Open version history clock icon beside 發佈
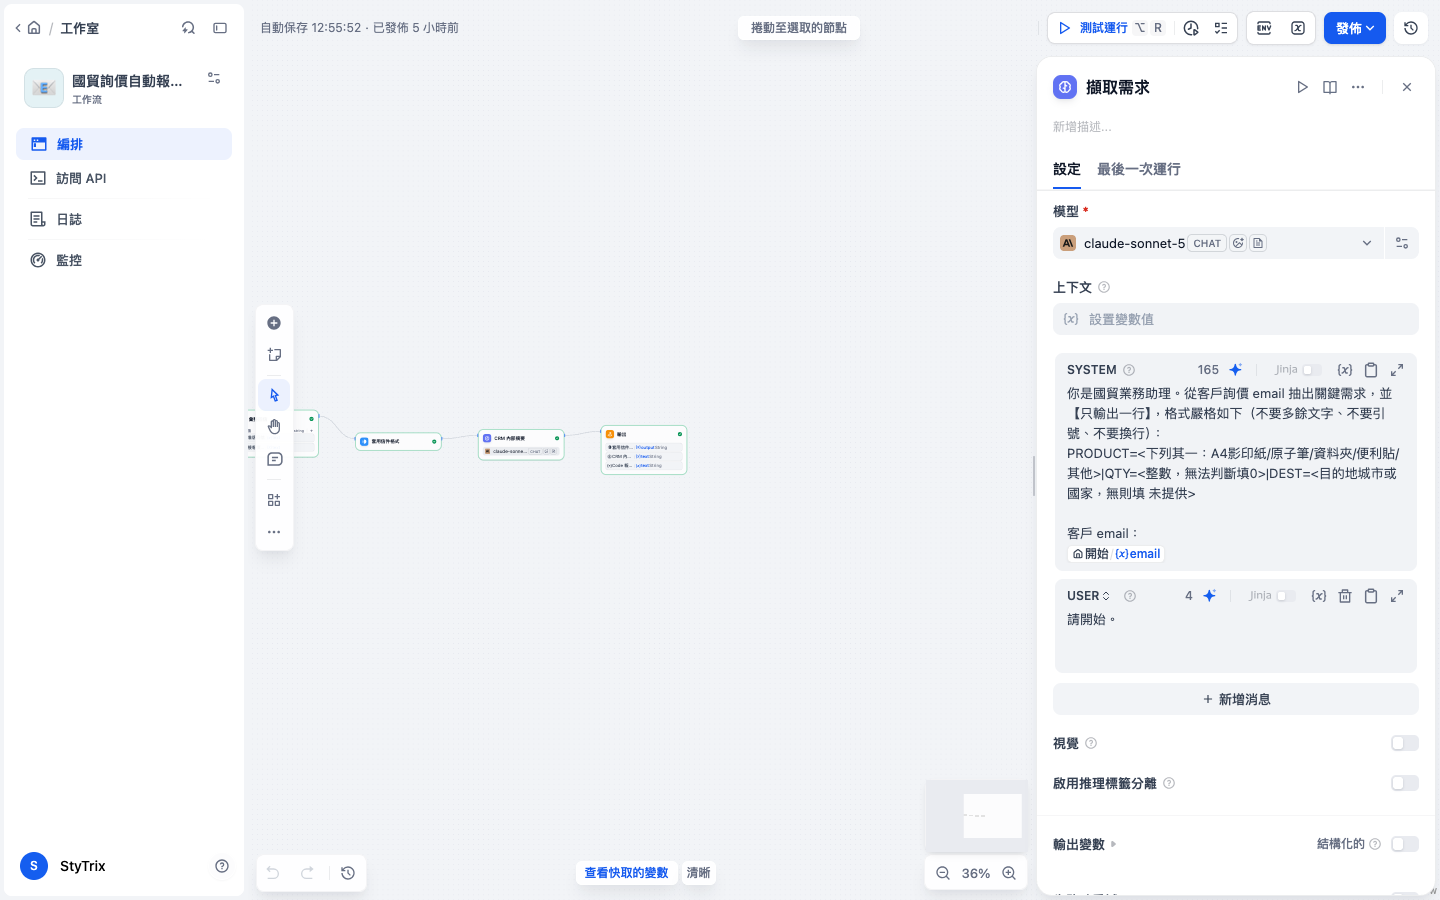1440x900 pixels. pos(1411,28)
